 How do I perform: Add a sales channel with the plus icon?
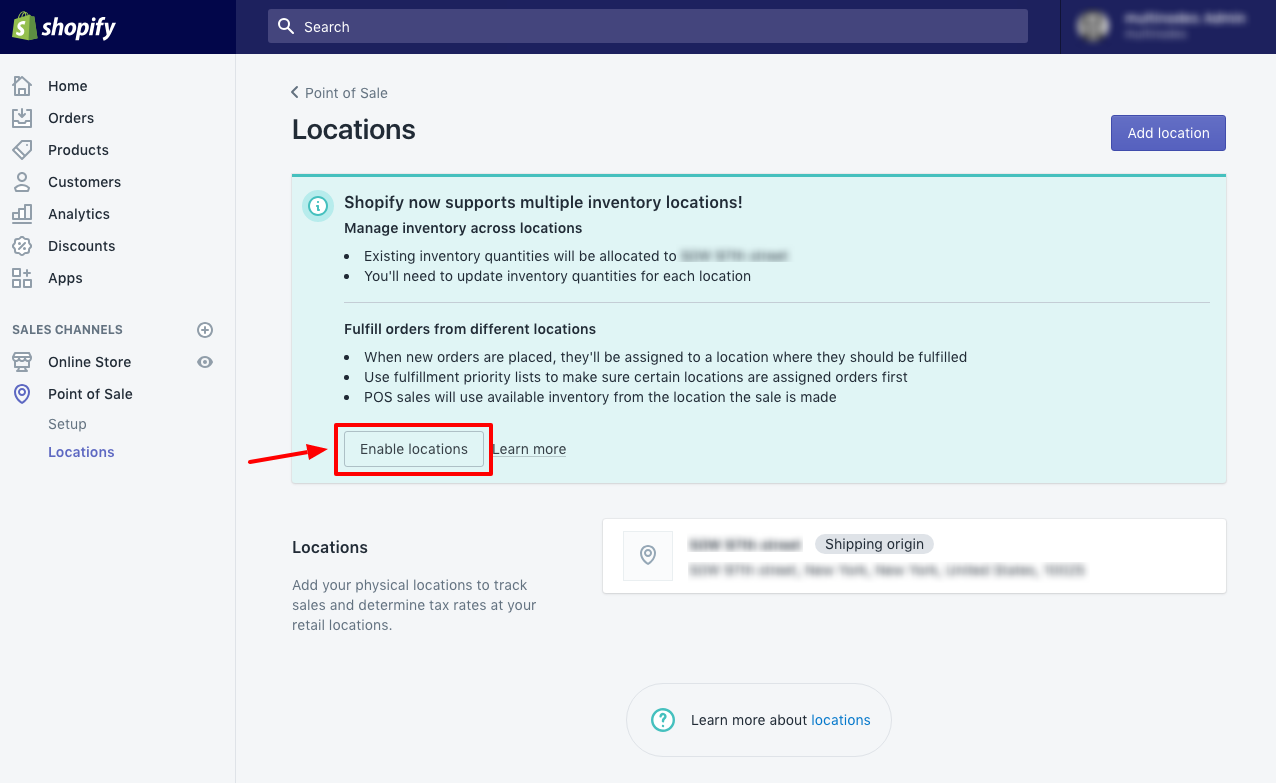coord(205,329)
